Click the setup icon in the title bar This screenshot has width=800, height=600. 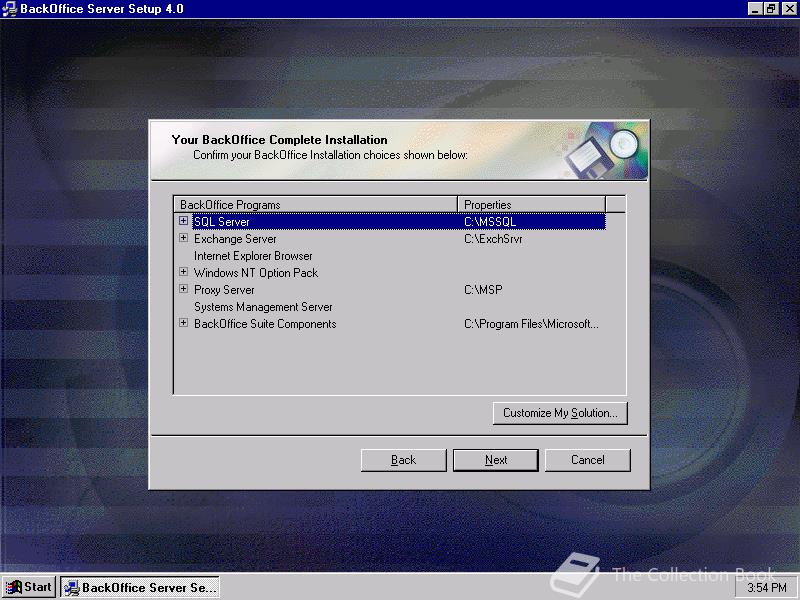[9, 9]
